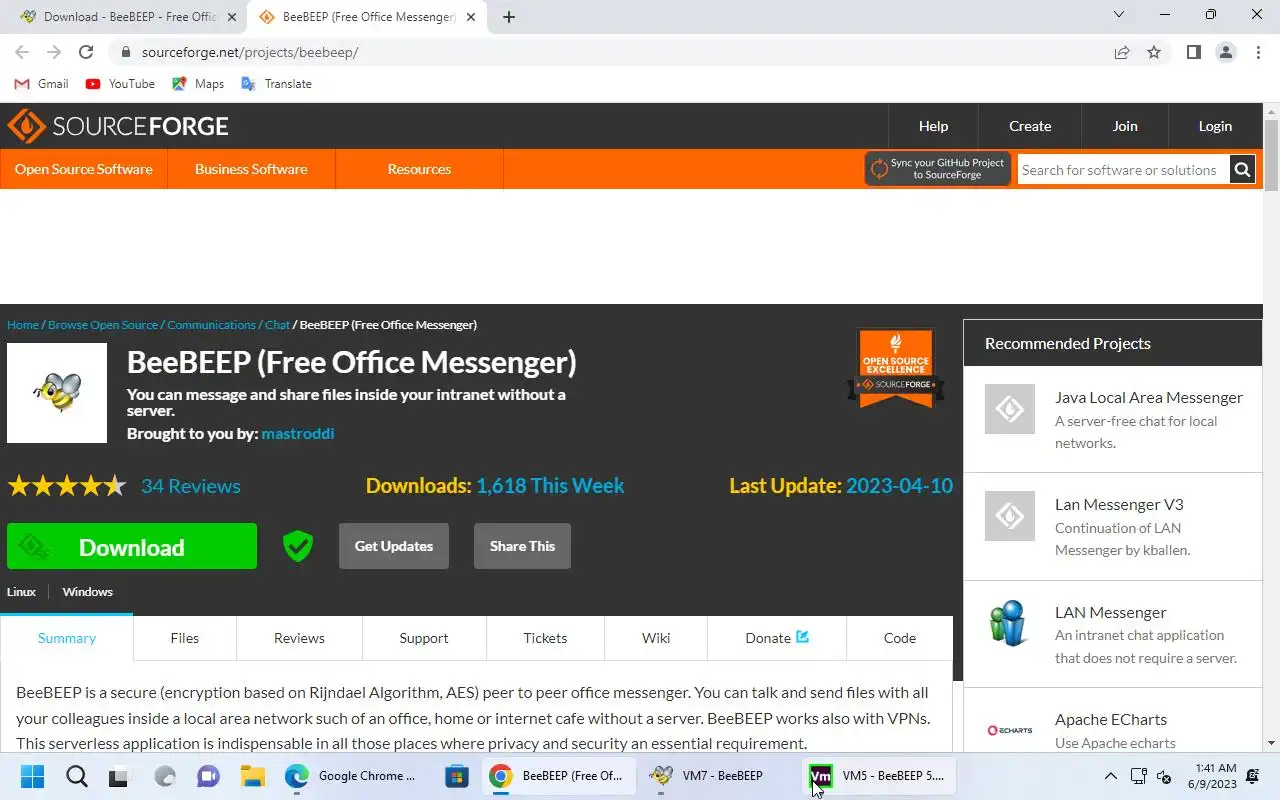Open File Explorer from taskbar

(x=252, y=776)
